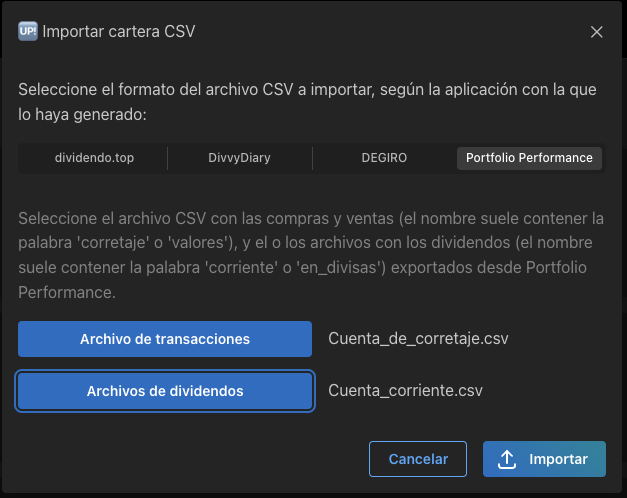
Task: Click the Cuenta_de_corretaje.csv file name
Action: point(418,339)
